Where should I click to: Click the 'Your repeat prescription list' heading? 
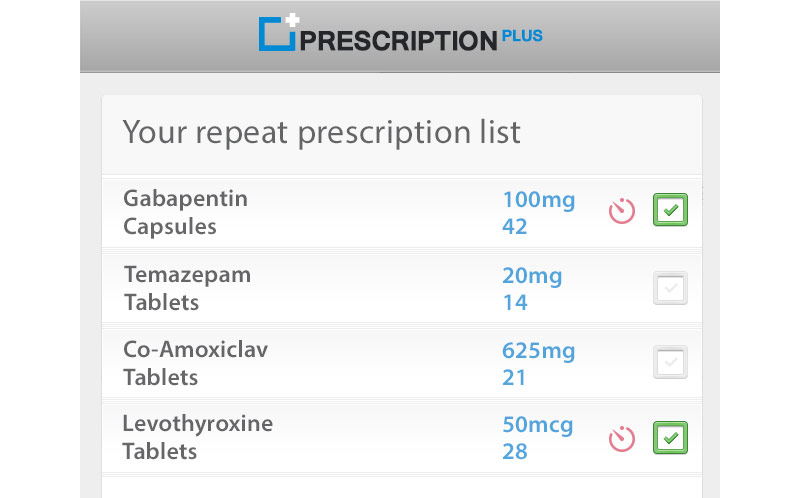[321, 132]
